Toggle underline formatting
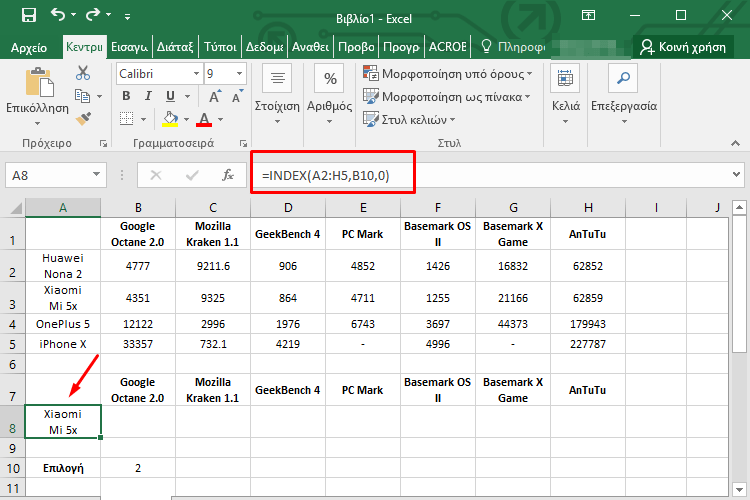 pyautogui.click(x=170, y=96)
